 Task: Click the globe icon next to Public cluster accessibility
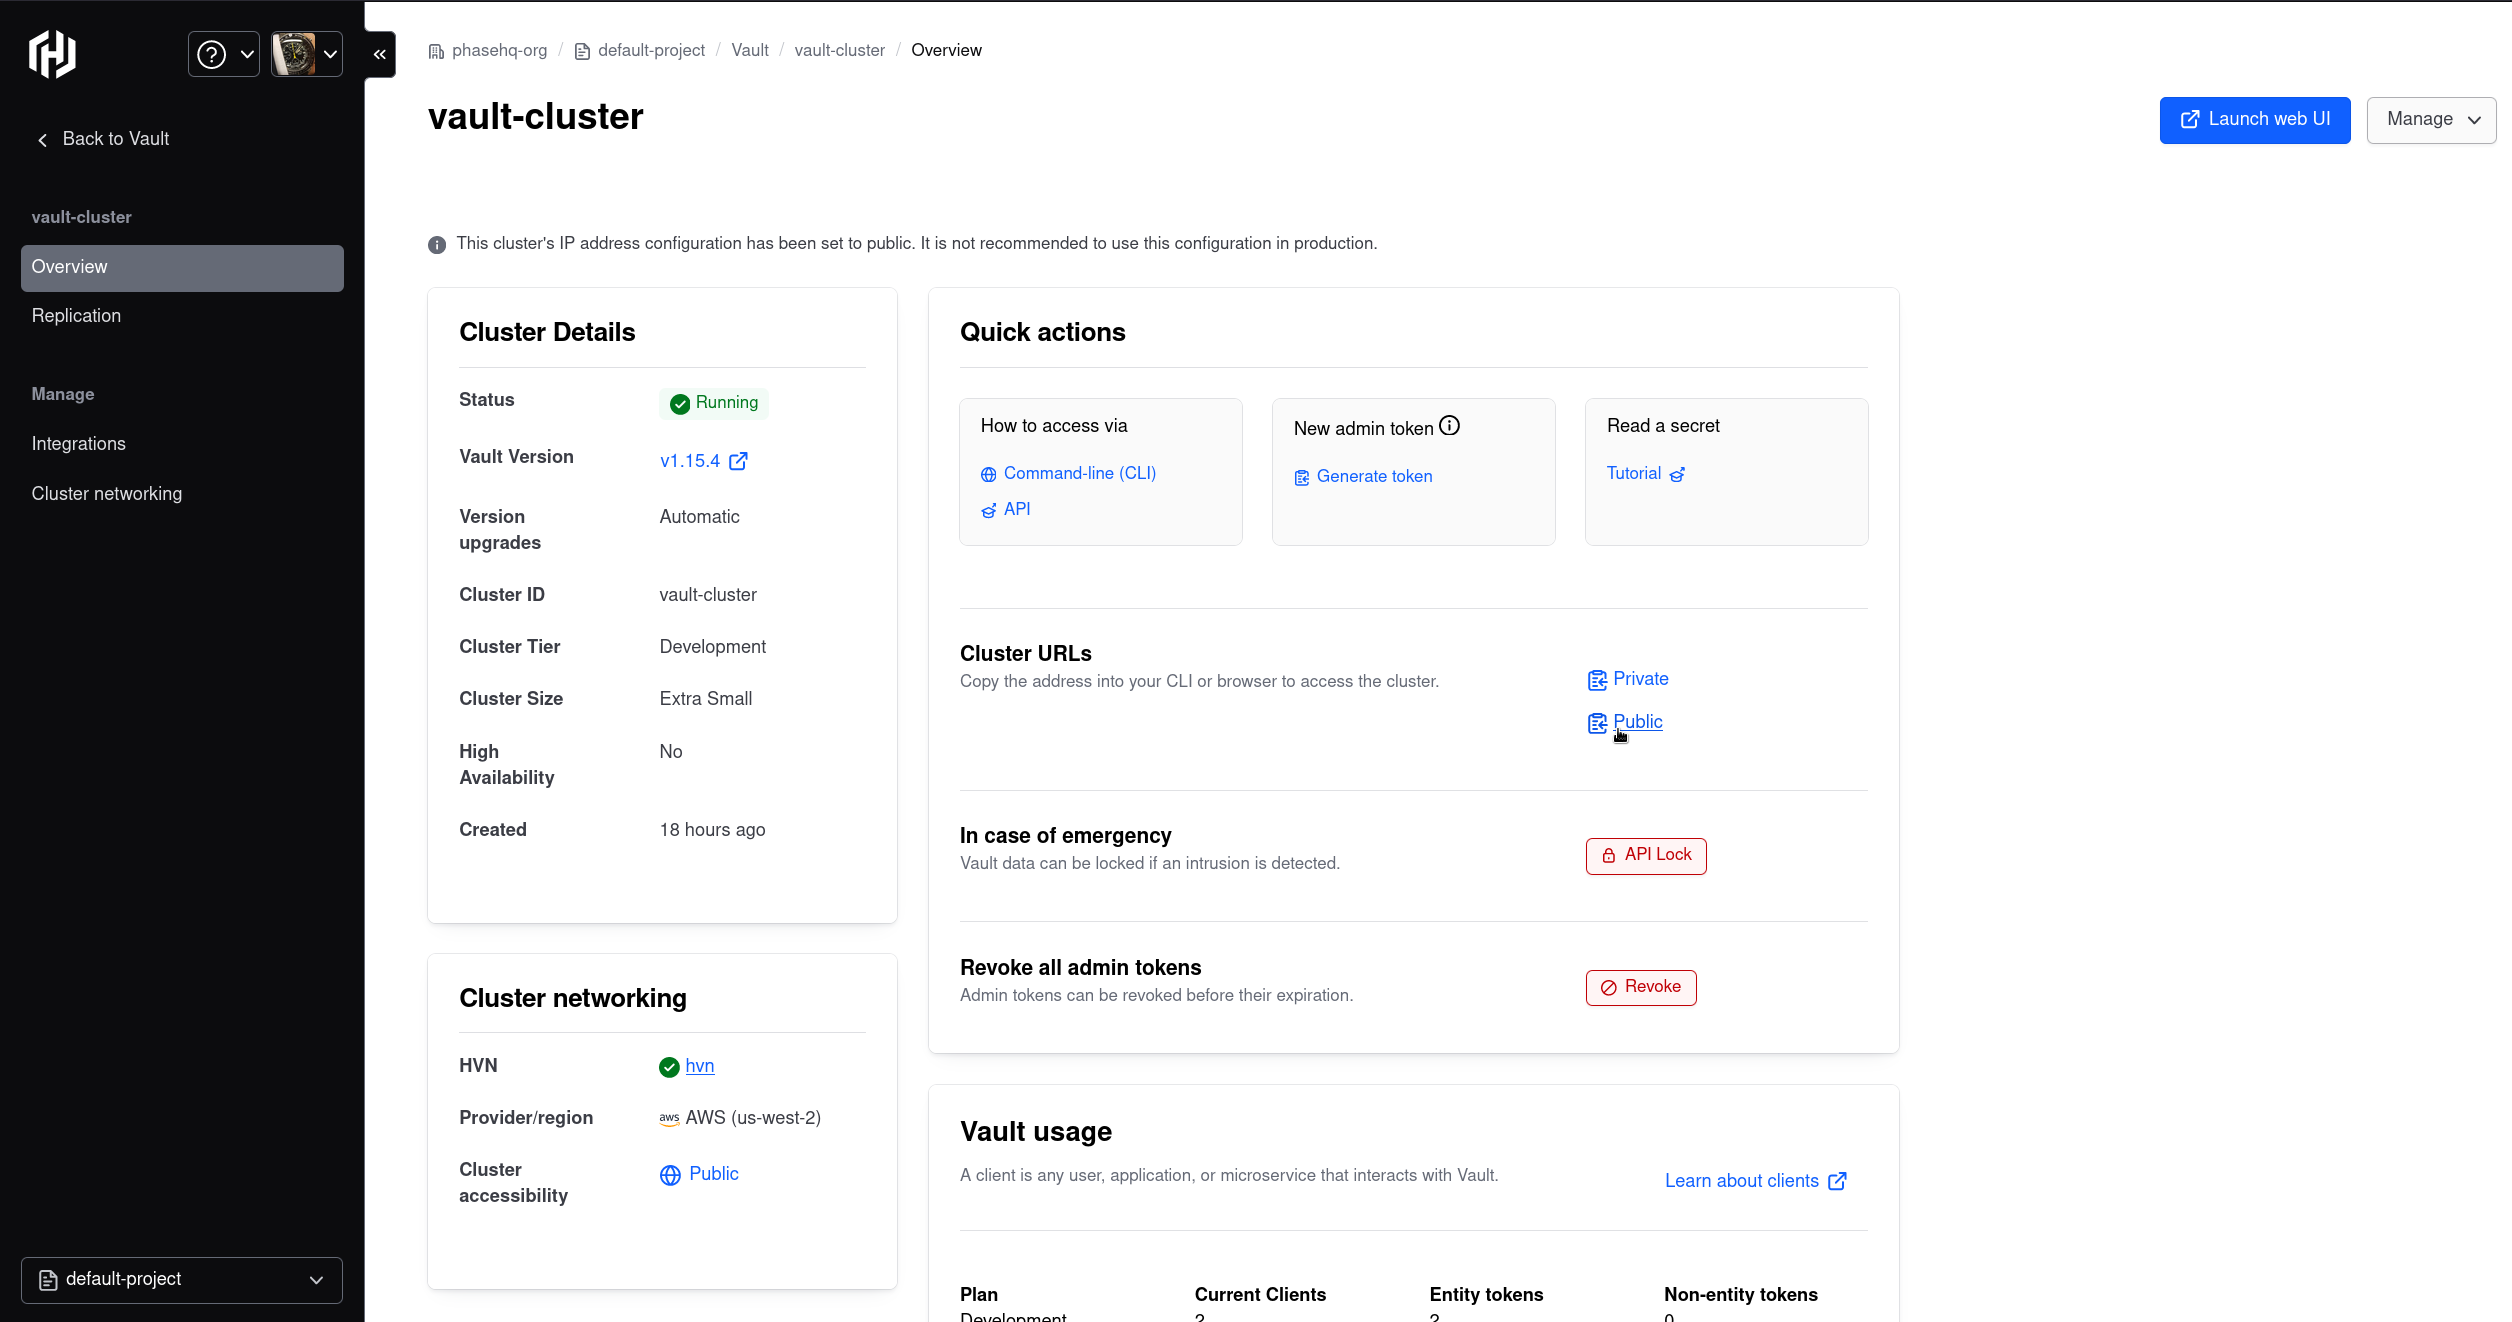[670, 1175]
